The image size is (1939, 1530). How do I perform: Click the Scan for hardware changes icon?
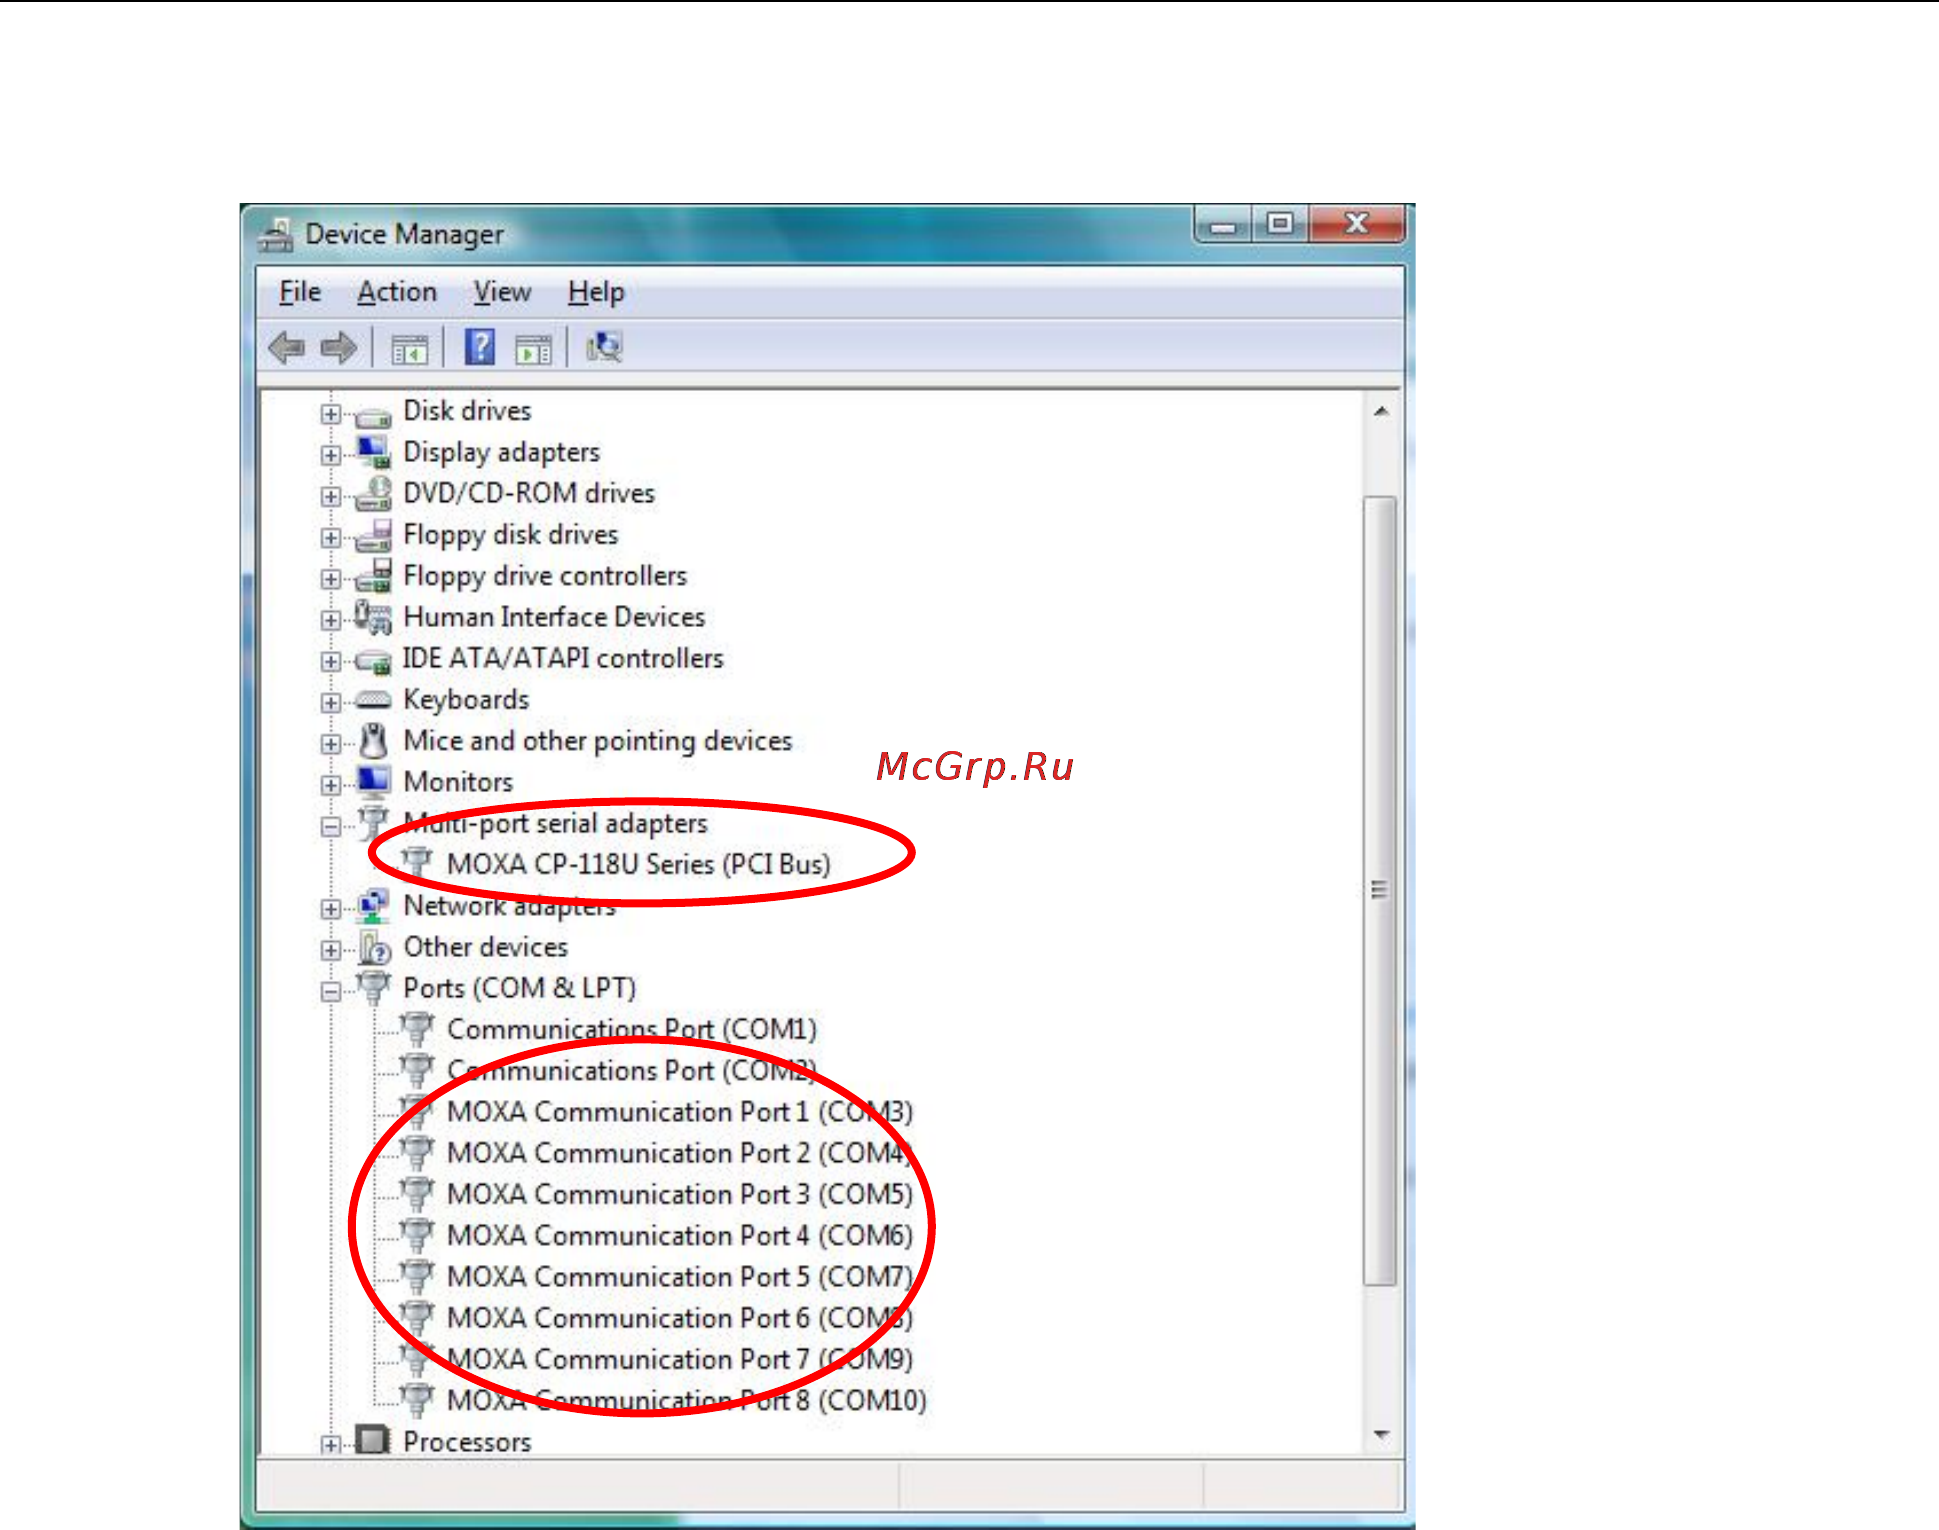[605, 347]
